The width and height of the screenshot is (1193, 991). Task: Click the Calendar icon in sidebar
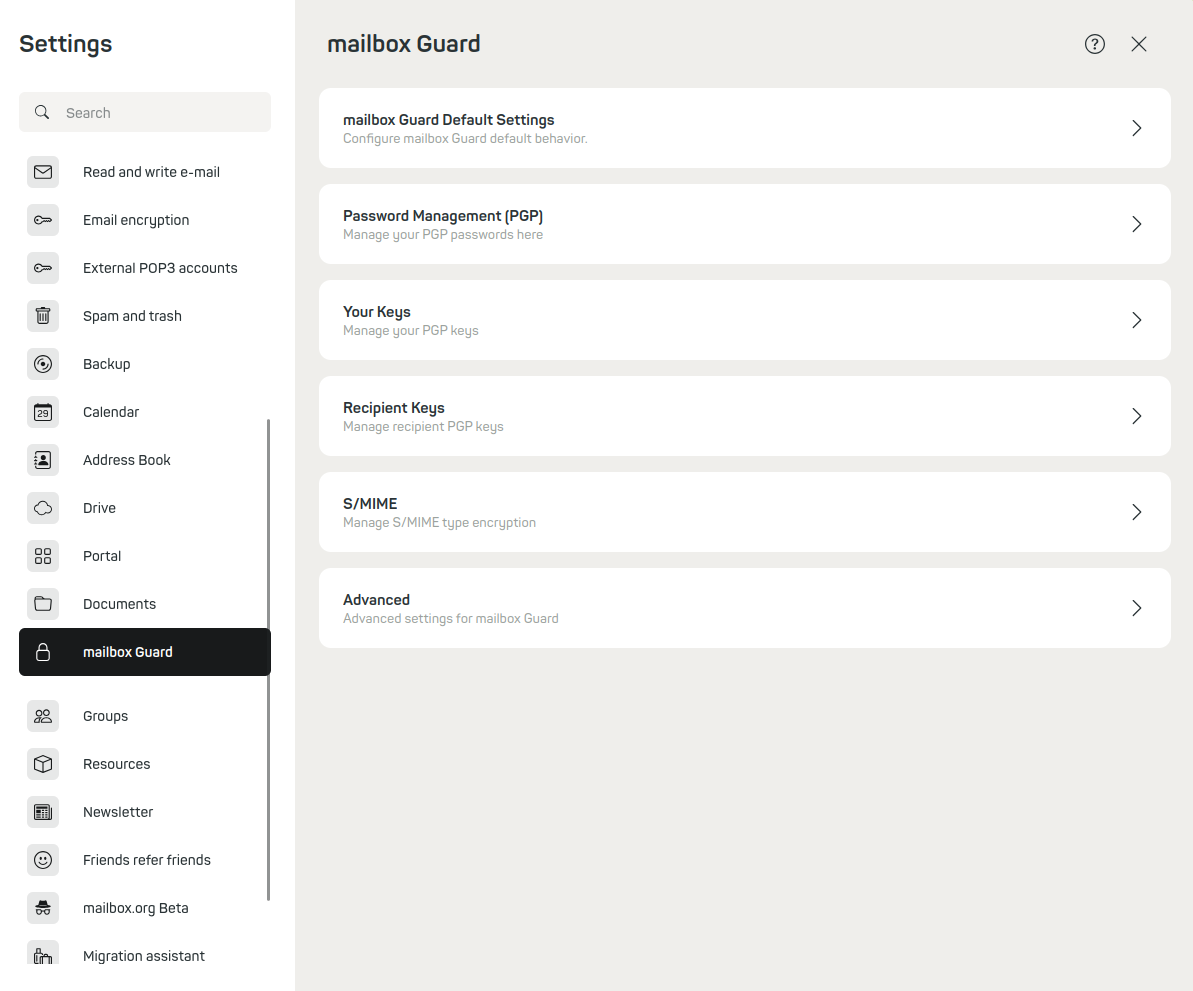click(43, 412)
